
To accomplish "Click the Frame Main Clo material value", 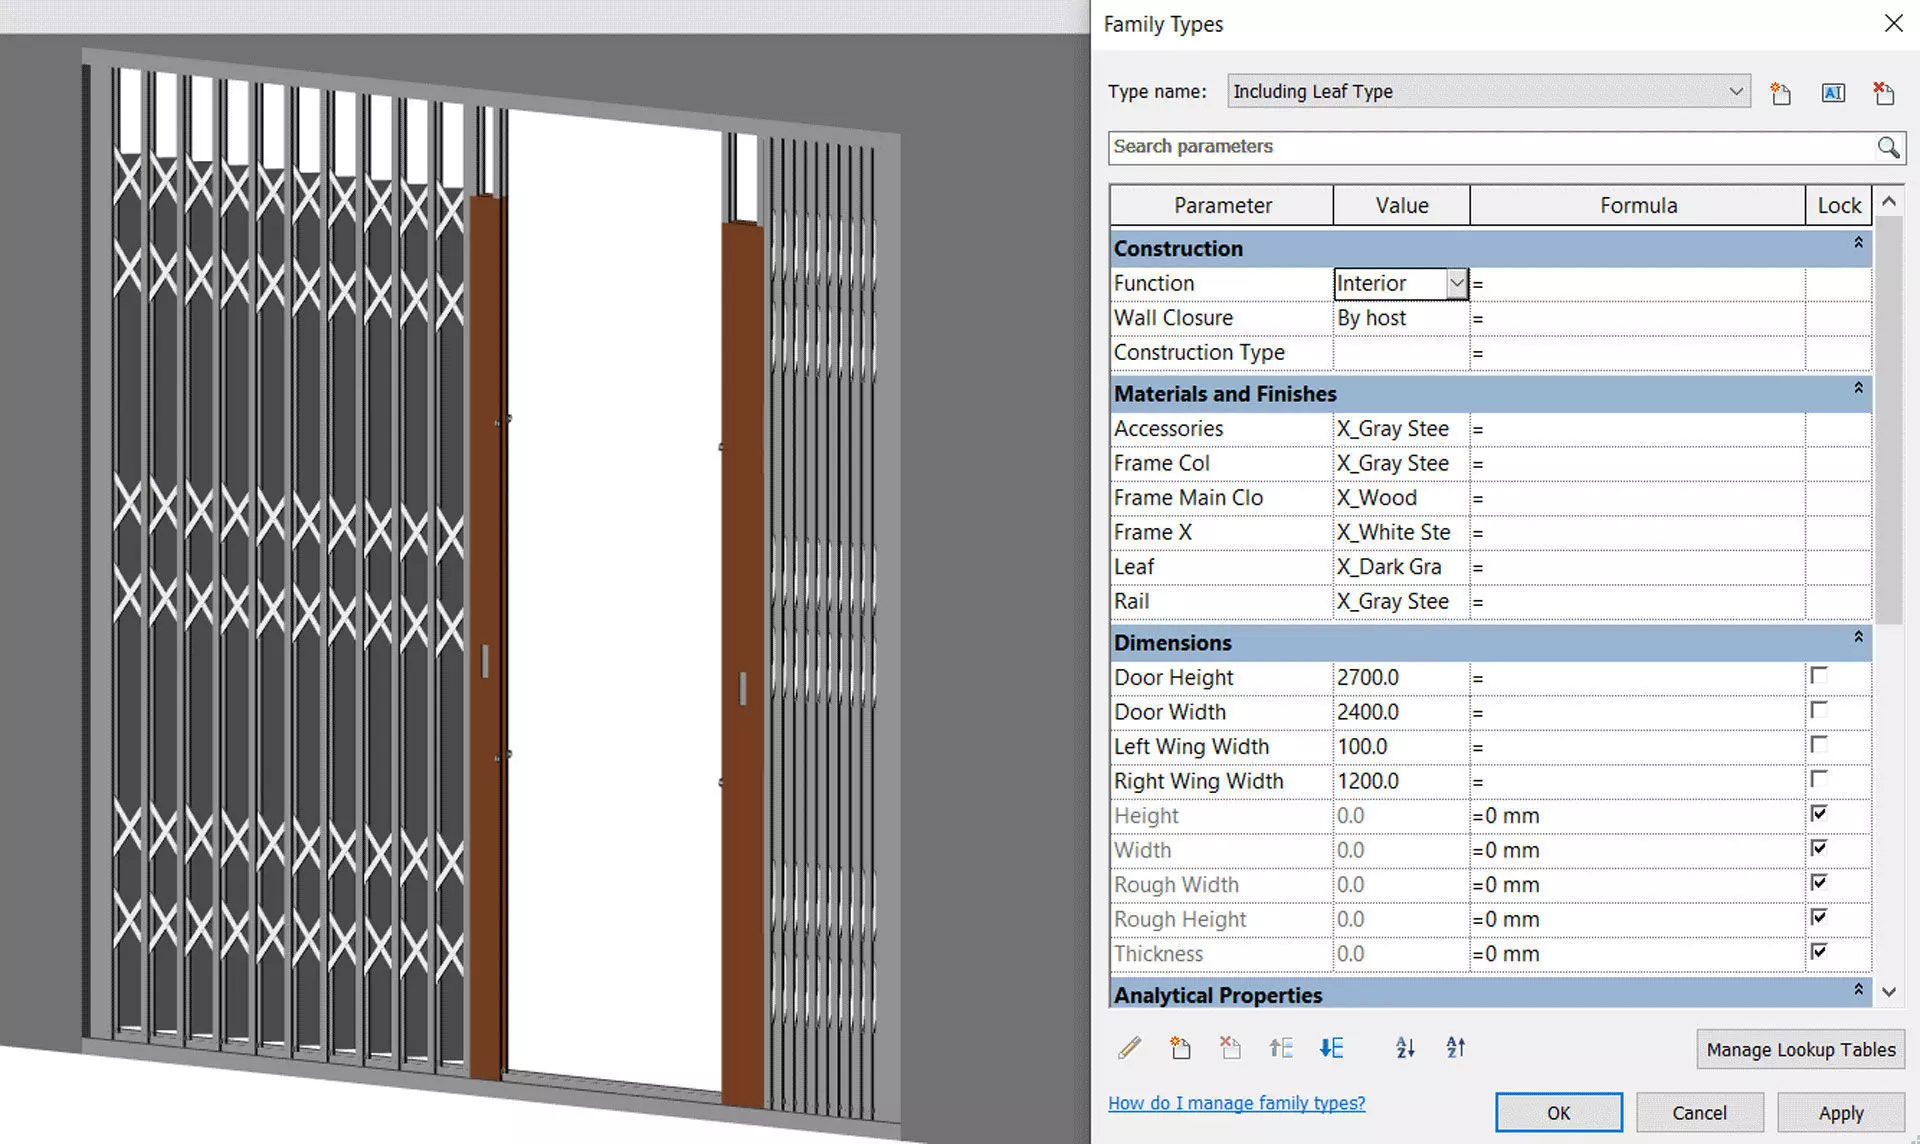I will pyautogui.click(x=1400, y=498).
